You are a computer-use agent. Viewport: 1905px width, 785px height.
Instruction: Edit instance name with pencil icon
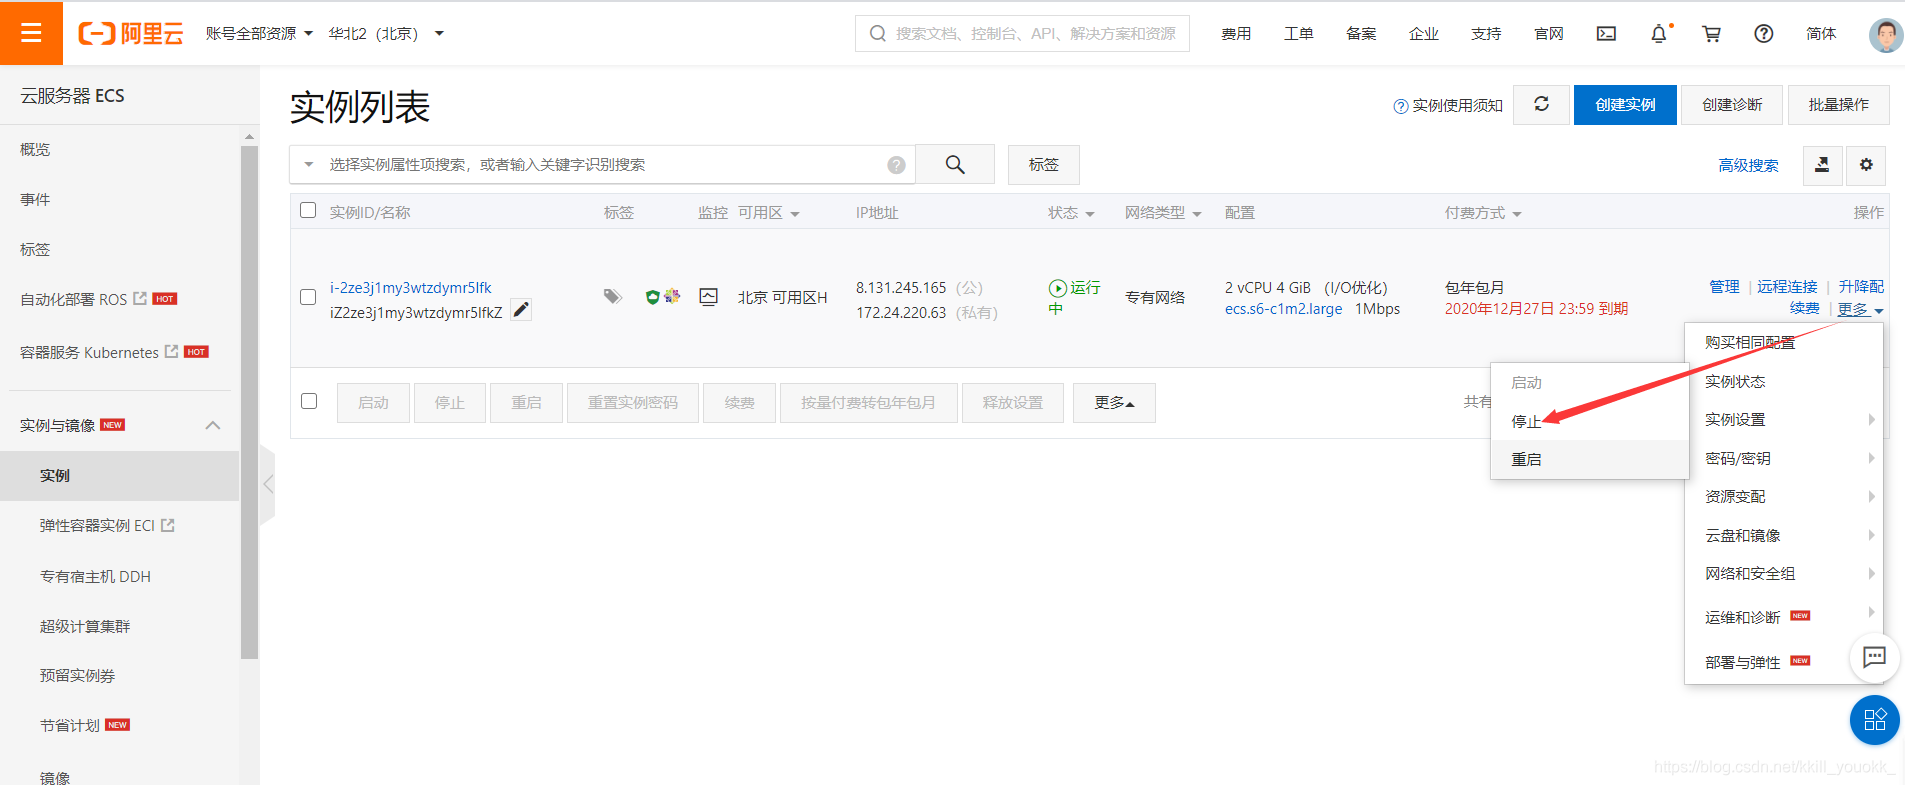click(521, 310)
